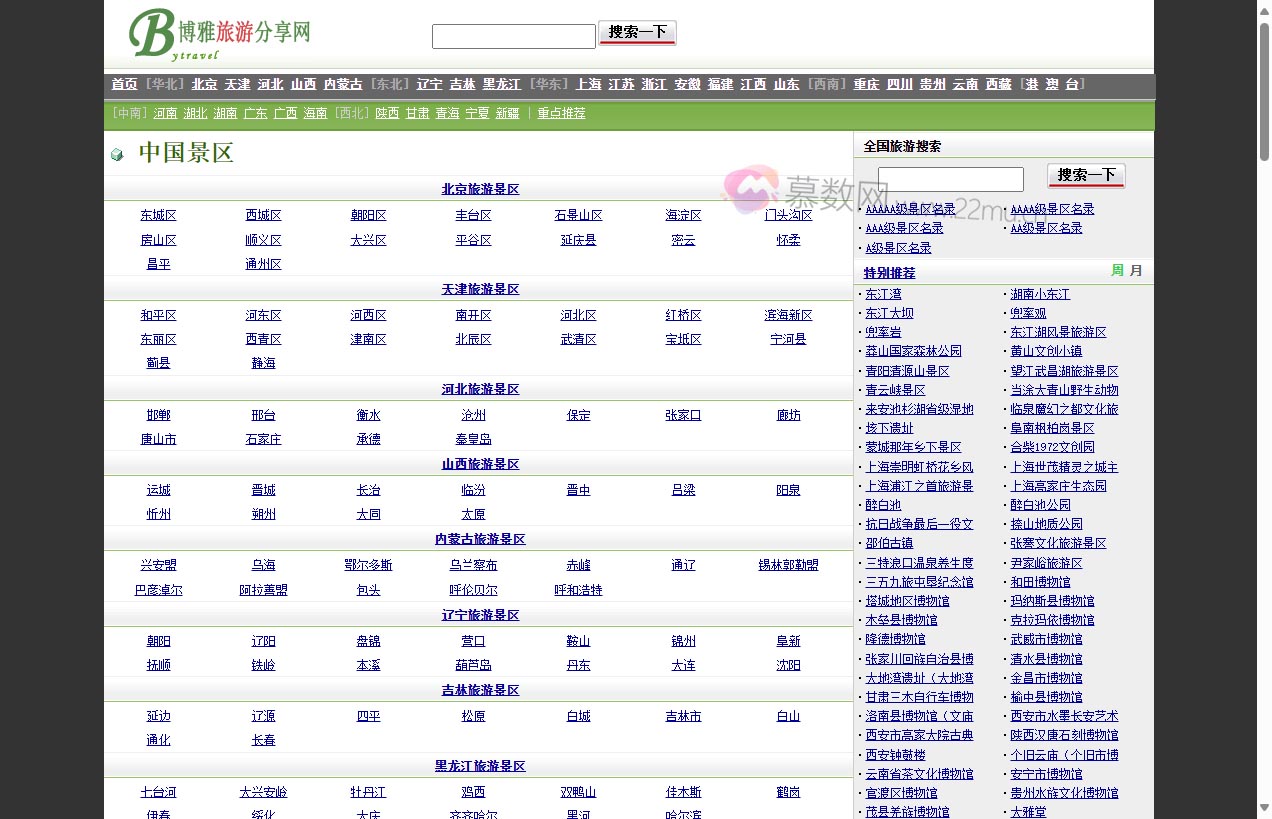Select 北京 in the top navigation bar

pos(203,84)
